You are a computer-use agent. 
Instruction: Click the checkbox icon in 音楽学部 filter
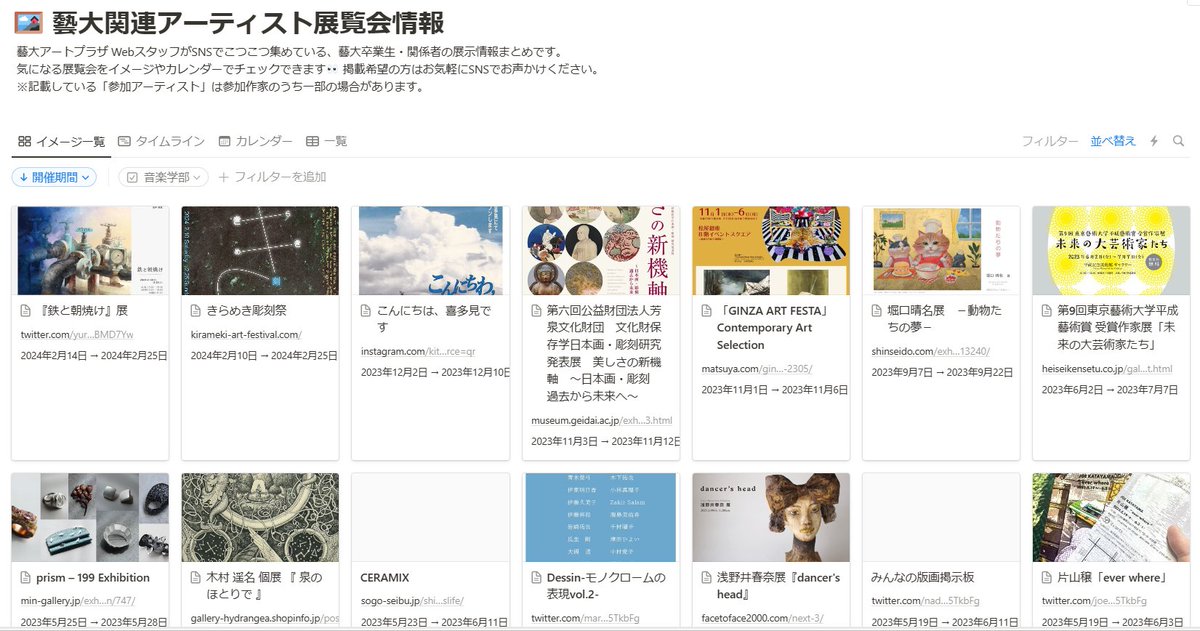(x=132, y=177)
